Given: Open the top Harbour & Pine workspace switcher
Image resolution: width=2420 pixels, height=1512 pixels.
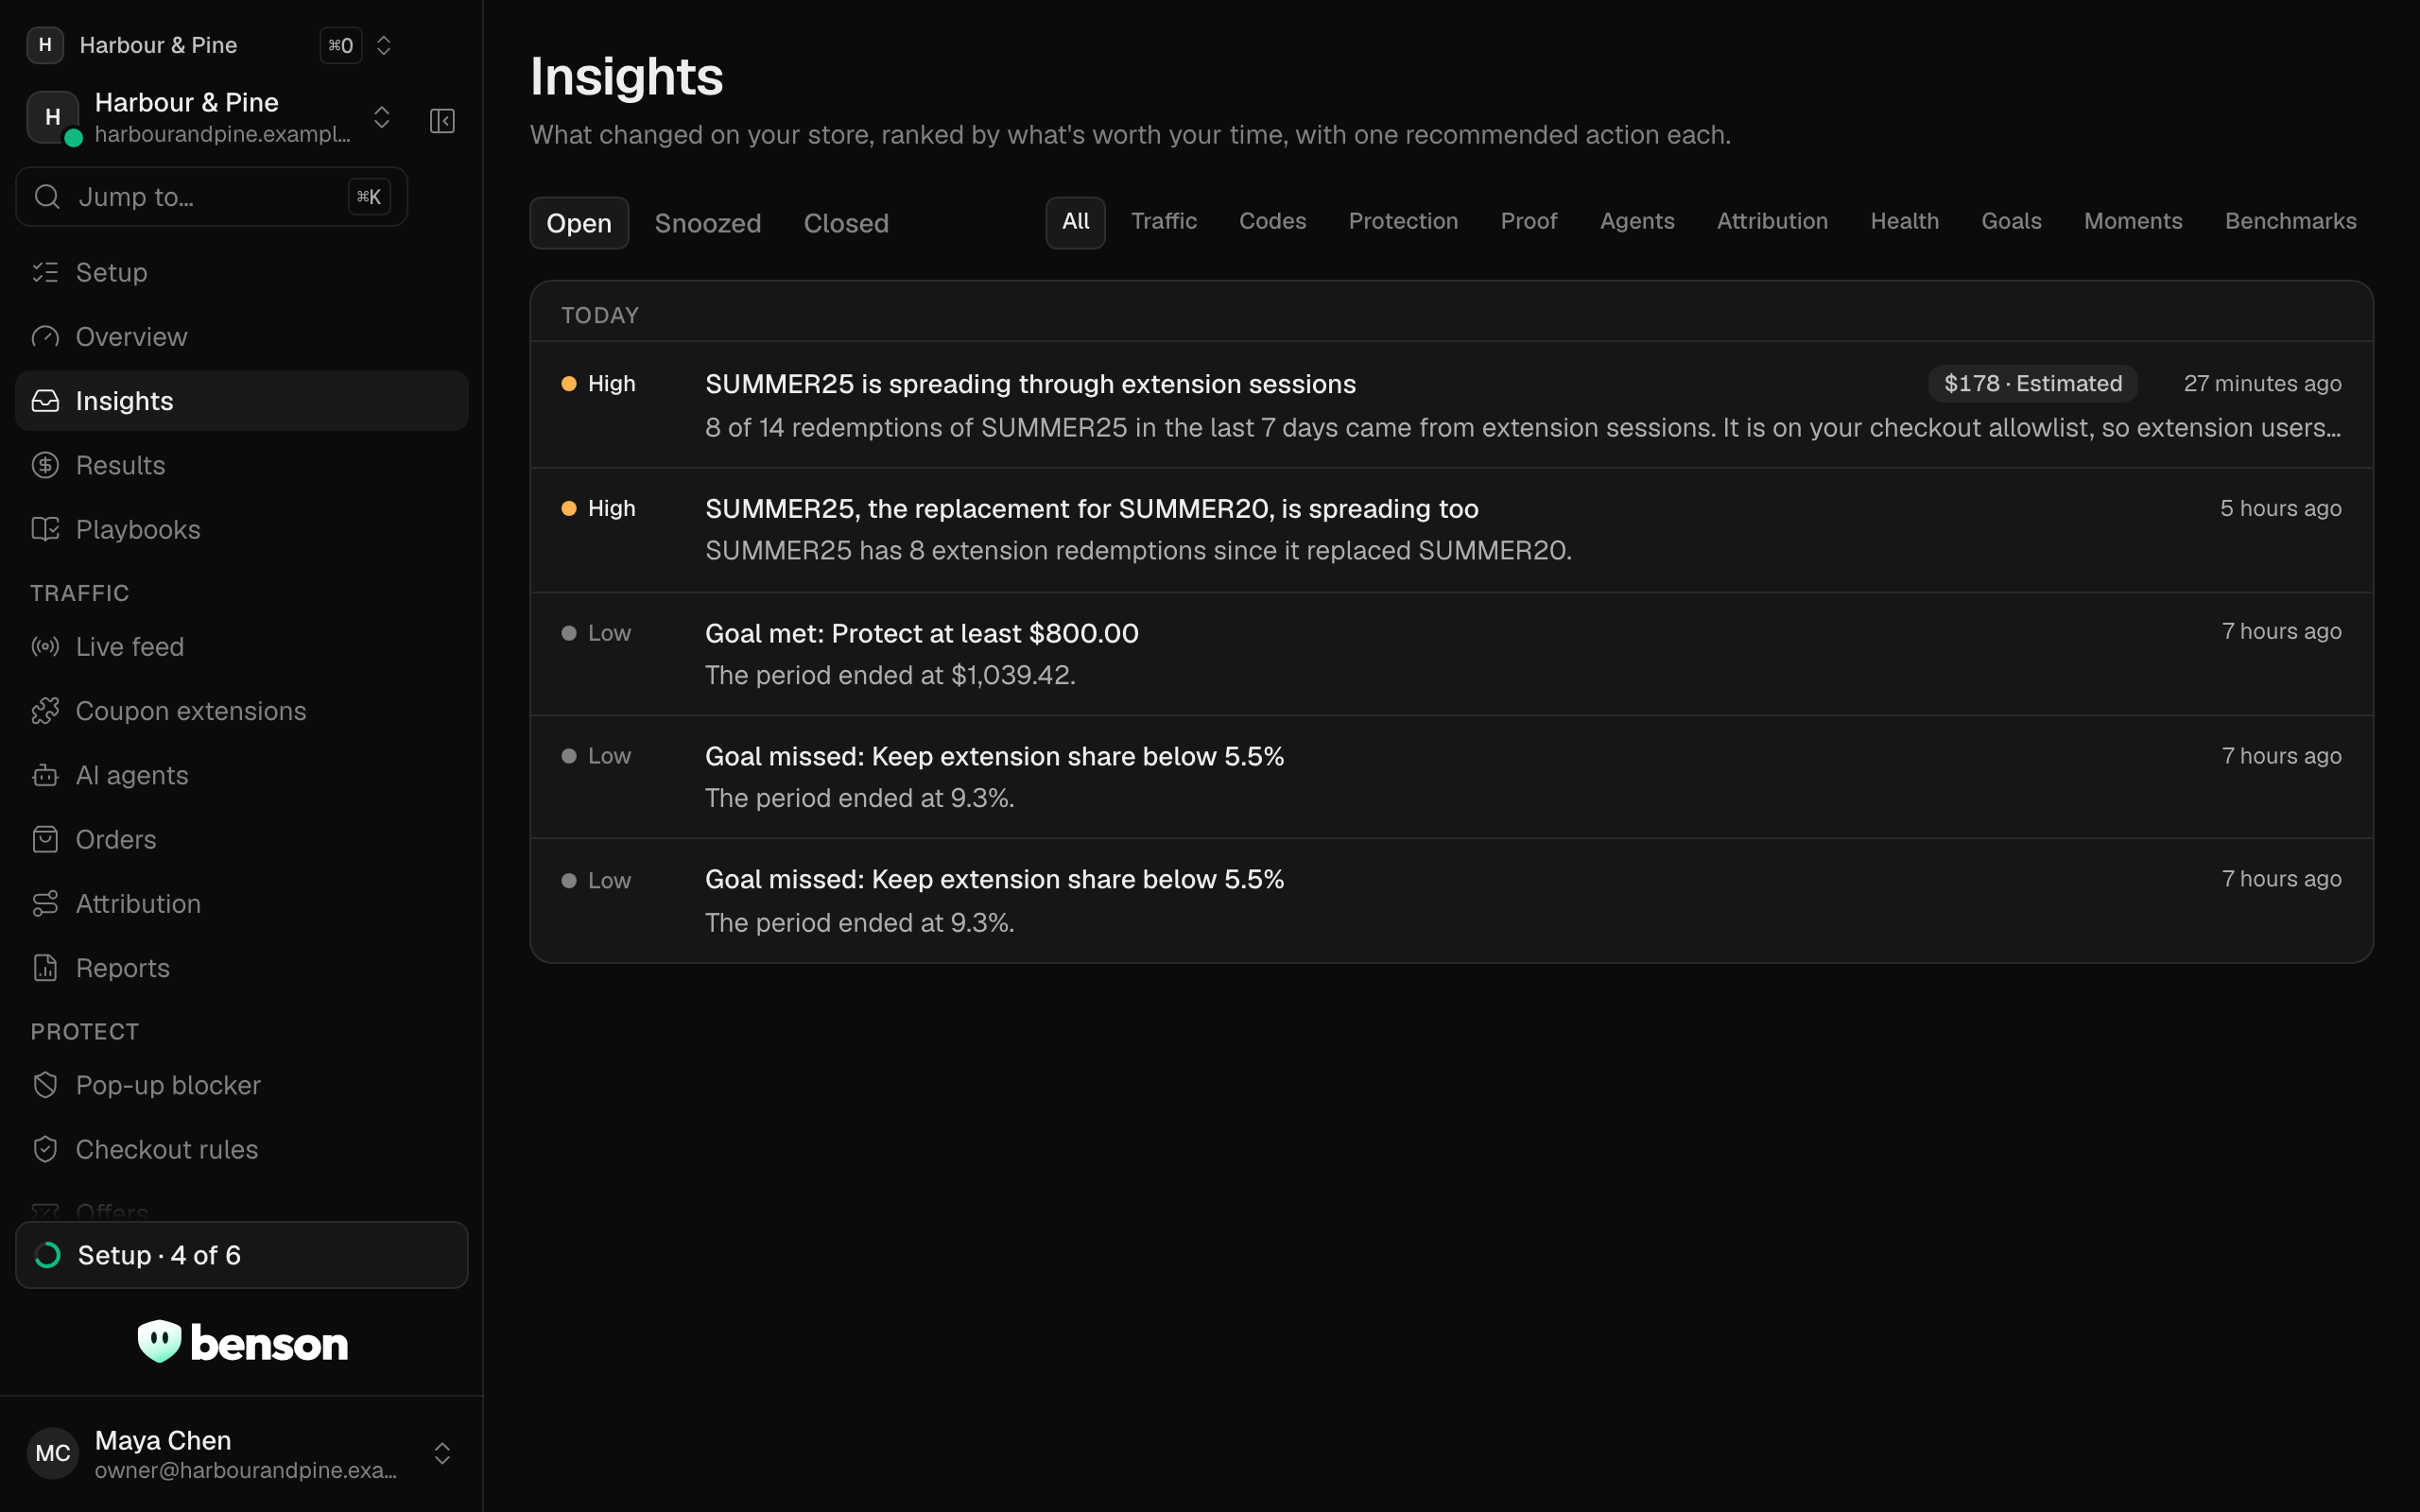Looking at the screenshot, I should tap(210, 45).
